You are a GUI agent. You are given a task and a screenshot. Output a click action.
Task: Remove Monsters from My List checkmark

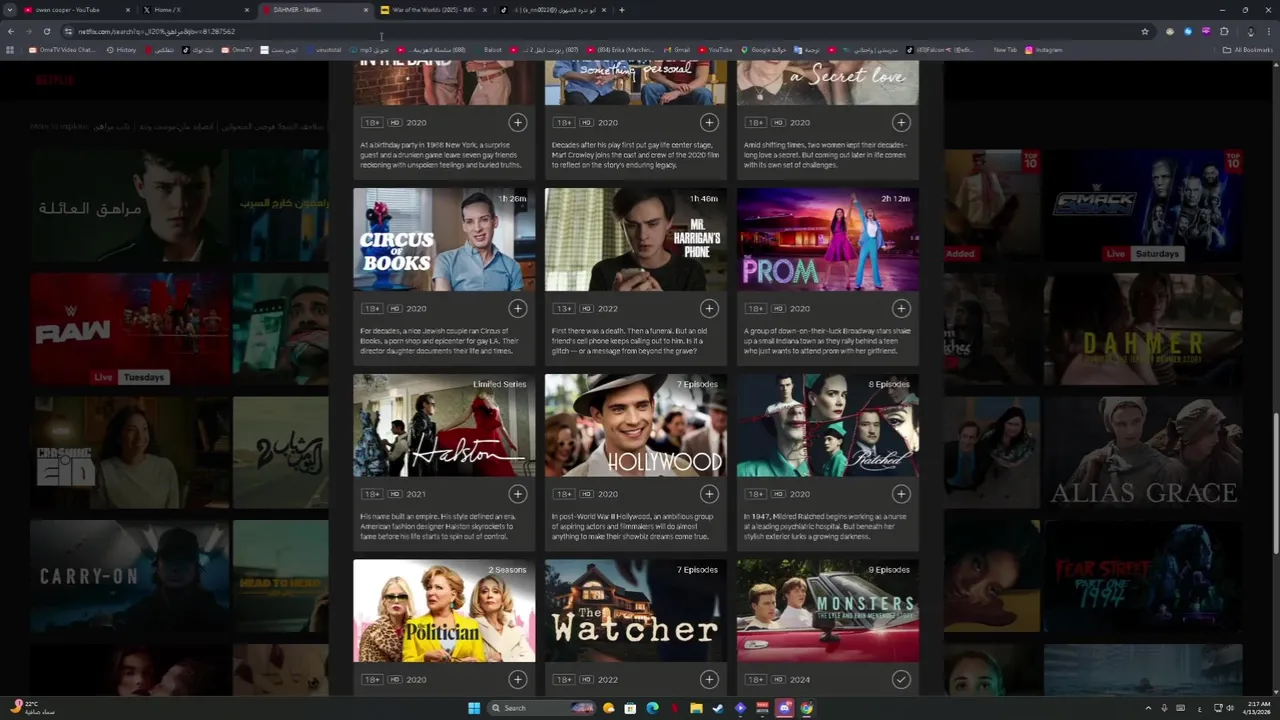pyautogui.click(x=901, y=680)
